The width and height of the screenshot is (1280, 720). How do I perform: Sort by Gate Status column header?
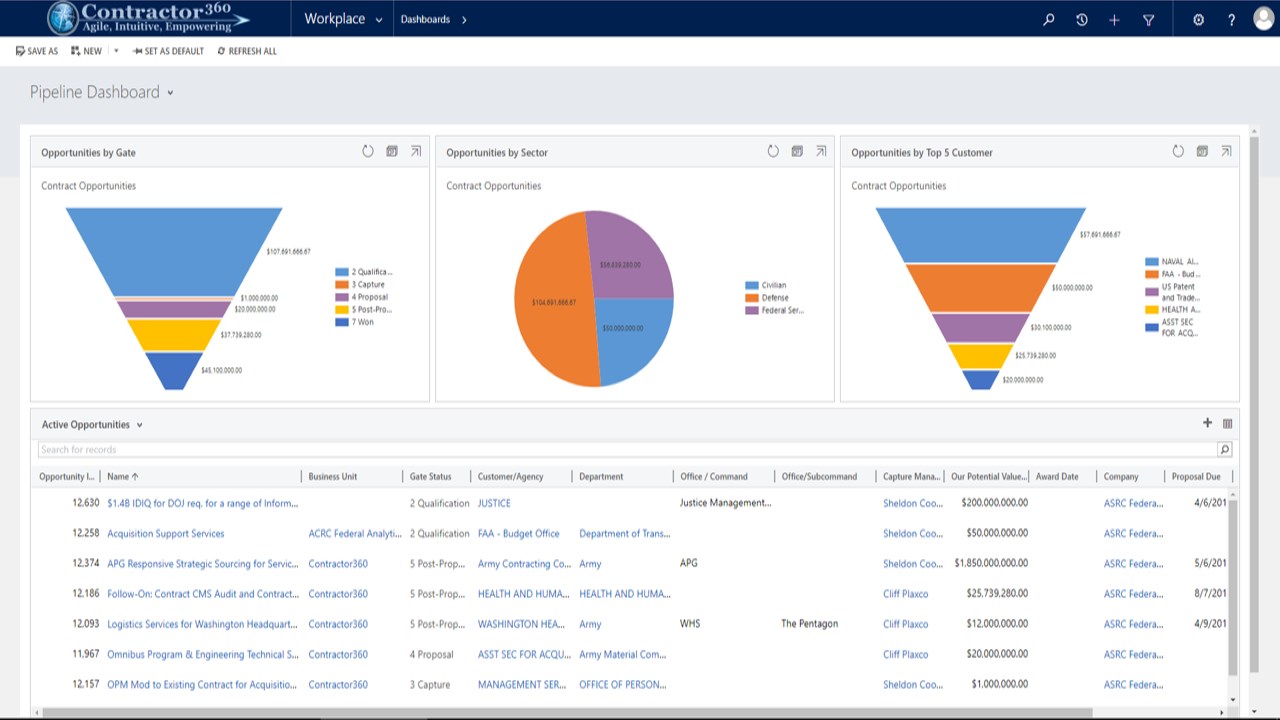[431, 477]
